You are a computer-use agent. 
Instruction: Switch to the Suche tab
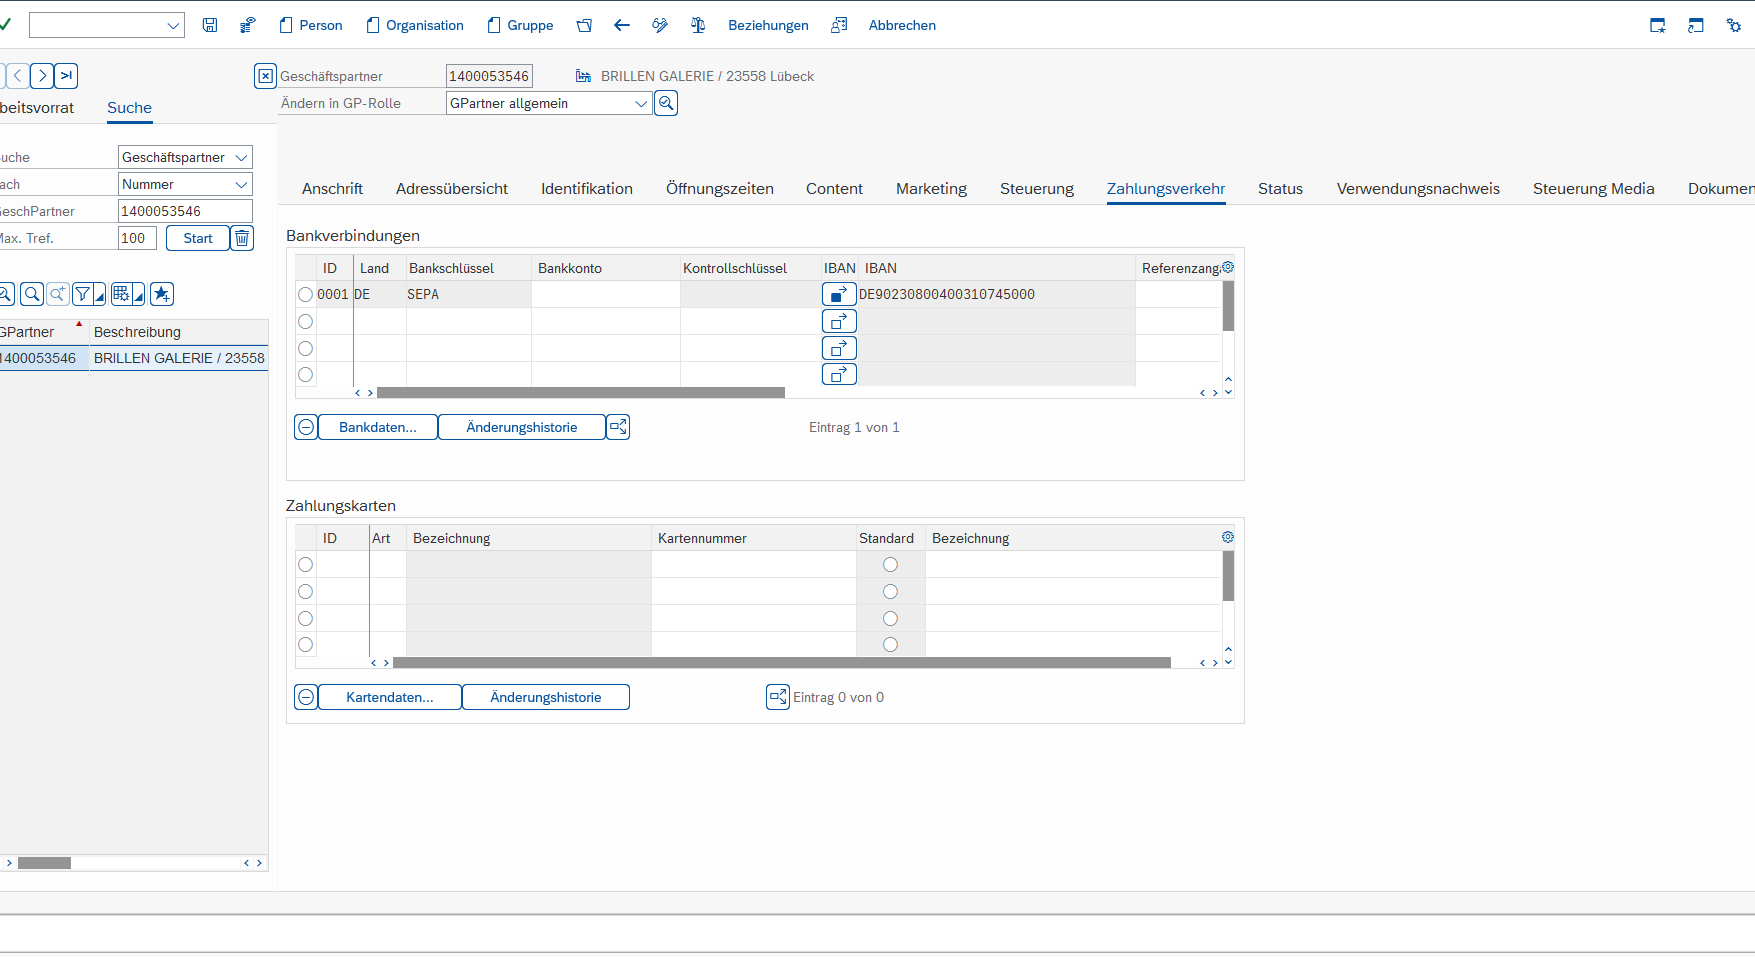130,108
